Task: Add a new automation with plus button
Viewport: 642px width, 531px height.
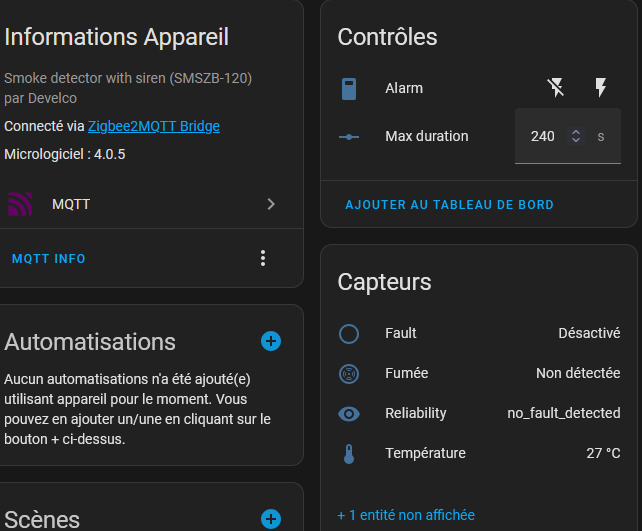Action: pyautogui.click(x=271, y=341)
